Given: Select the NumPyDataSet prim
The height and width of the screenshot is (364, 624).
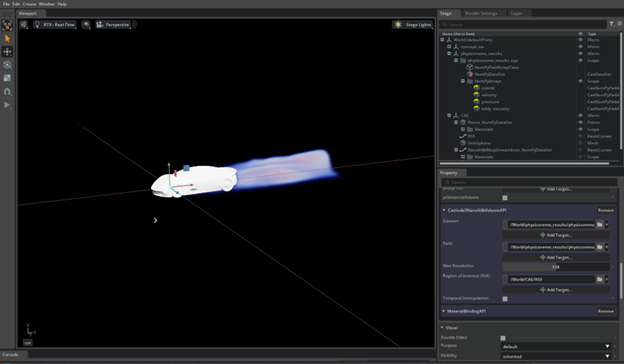Looking at the screenshot, I should [x=489, y=74].
